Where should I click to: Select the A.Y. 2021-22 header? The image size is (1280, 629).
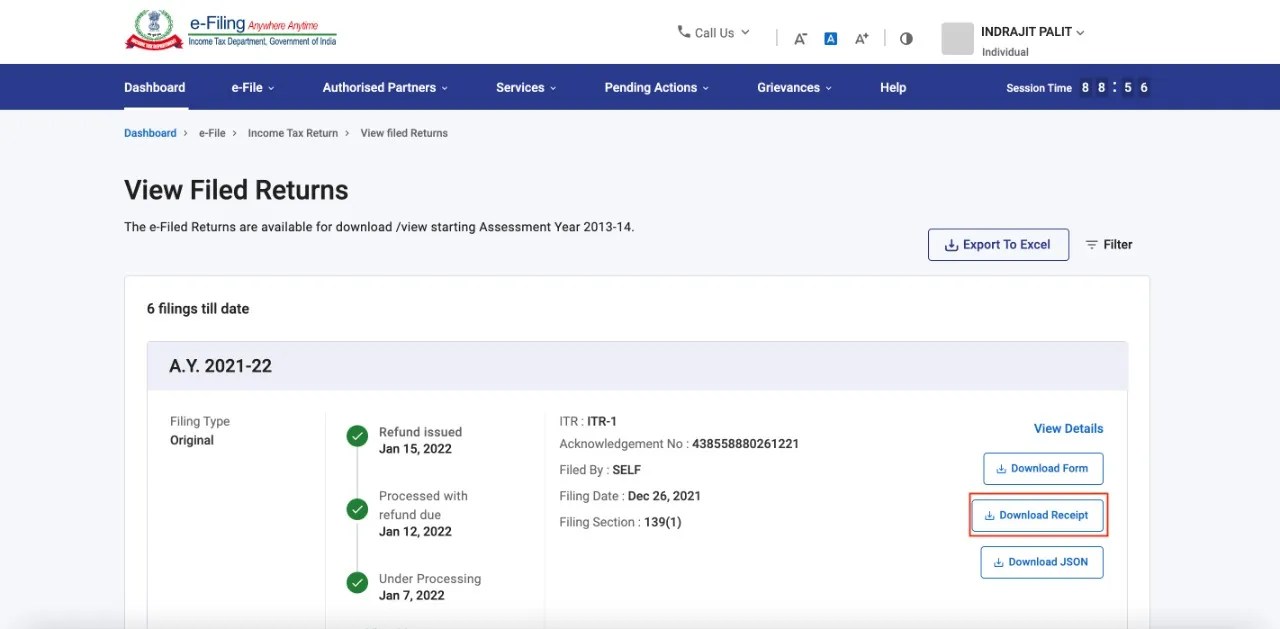pyautogui.click(x=637, y=366)
